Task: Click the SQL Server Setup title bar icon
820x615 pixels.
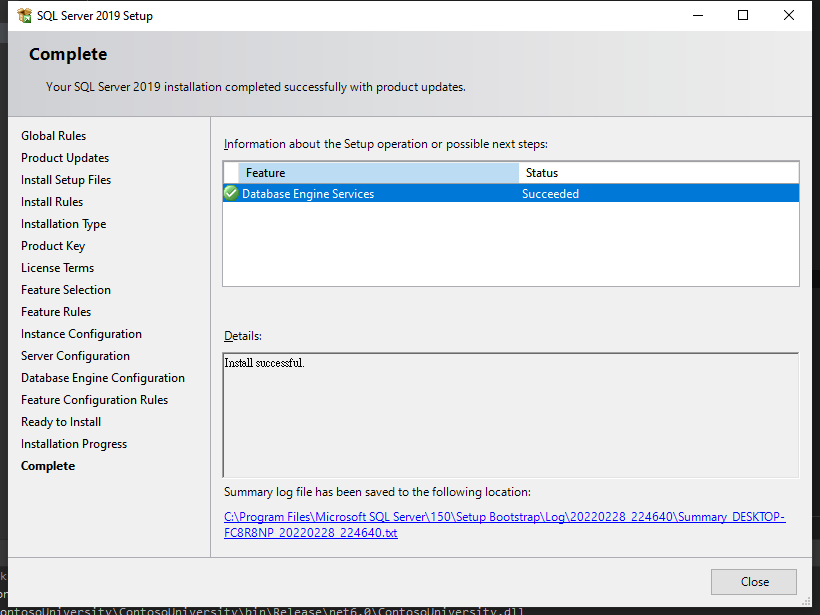Action: pyautogui.click(x=24, y=16)
